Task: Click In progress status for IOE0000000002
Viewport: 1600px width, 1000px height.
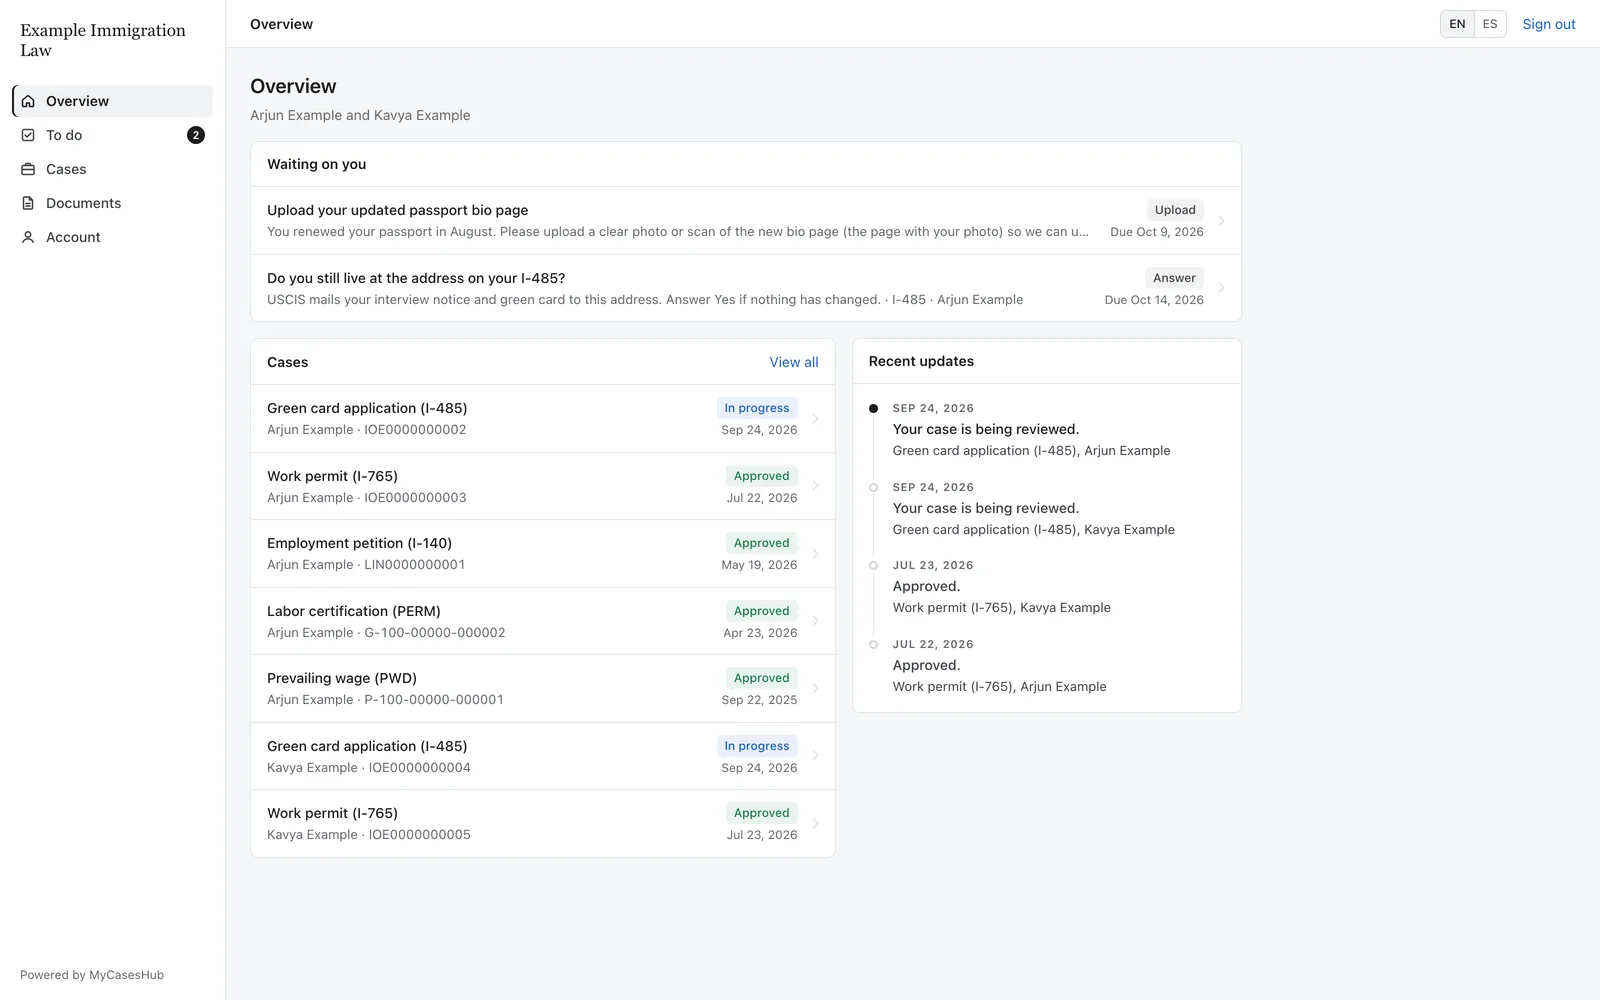Action: pos(756,408)
